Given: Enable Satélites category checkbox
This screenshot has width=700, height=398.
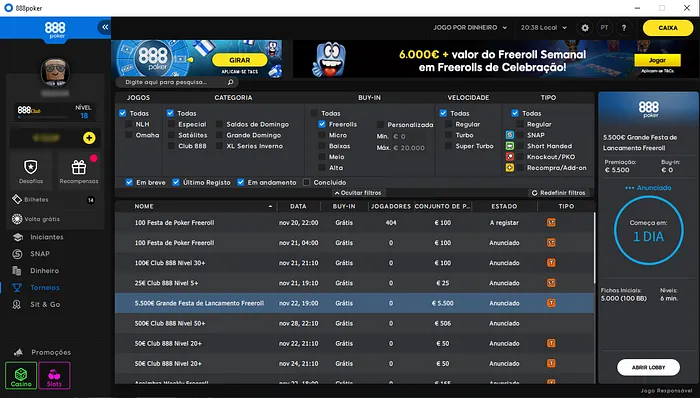Looking at the screenshot, I should 171,135.
